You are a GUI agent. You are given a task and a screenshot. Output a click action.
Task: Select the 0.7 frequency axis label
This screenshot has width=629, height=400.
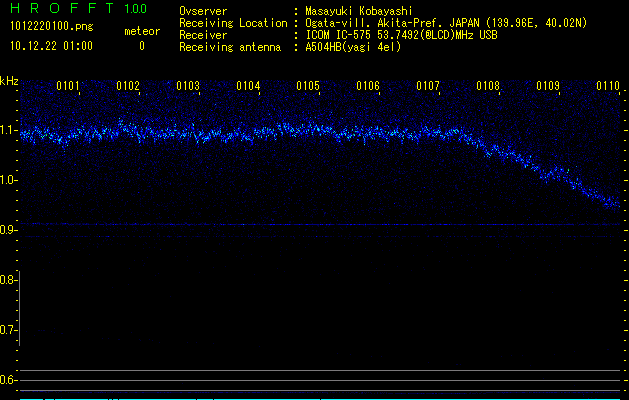(9, 329)
